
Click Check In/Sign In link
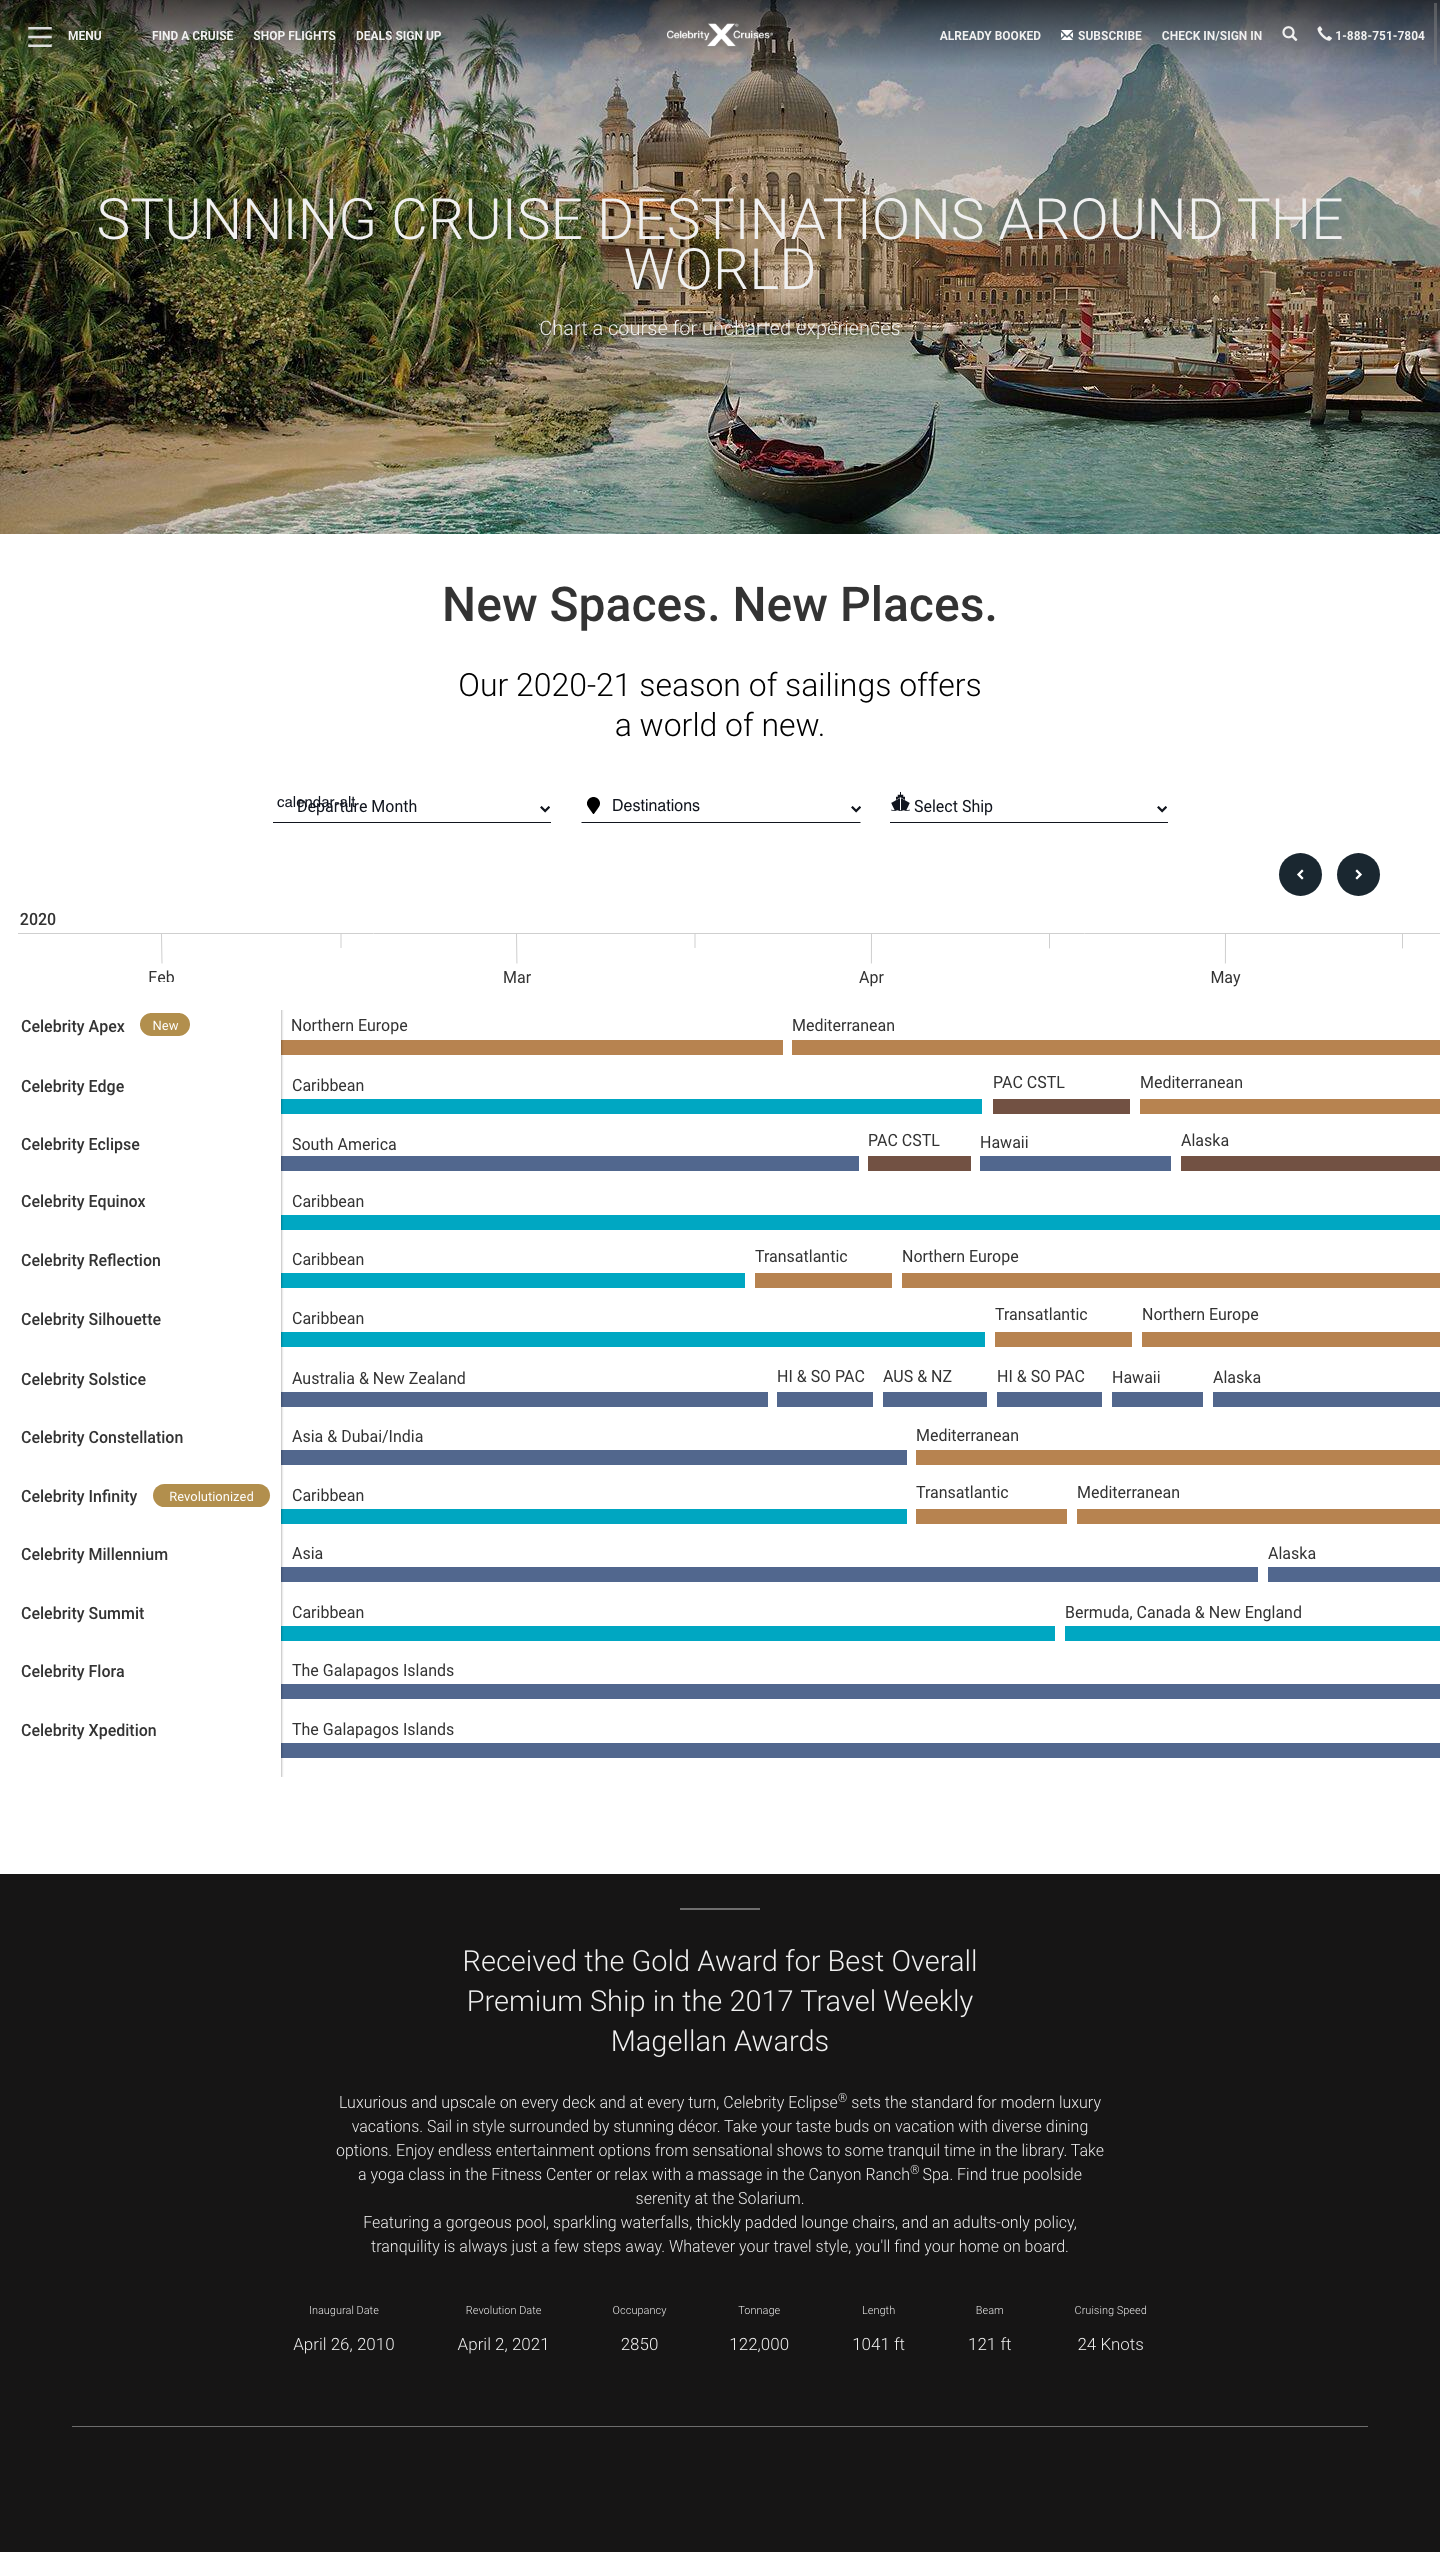(1212, 36)
